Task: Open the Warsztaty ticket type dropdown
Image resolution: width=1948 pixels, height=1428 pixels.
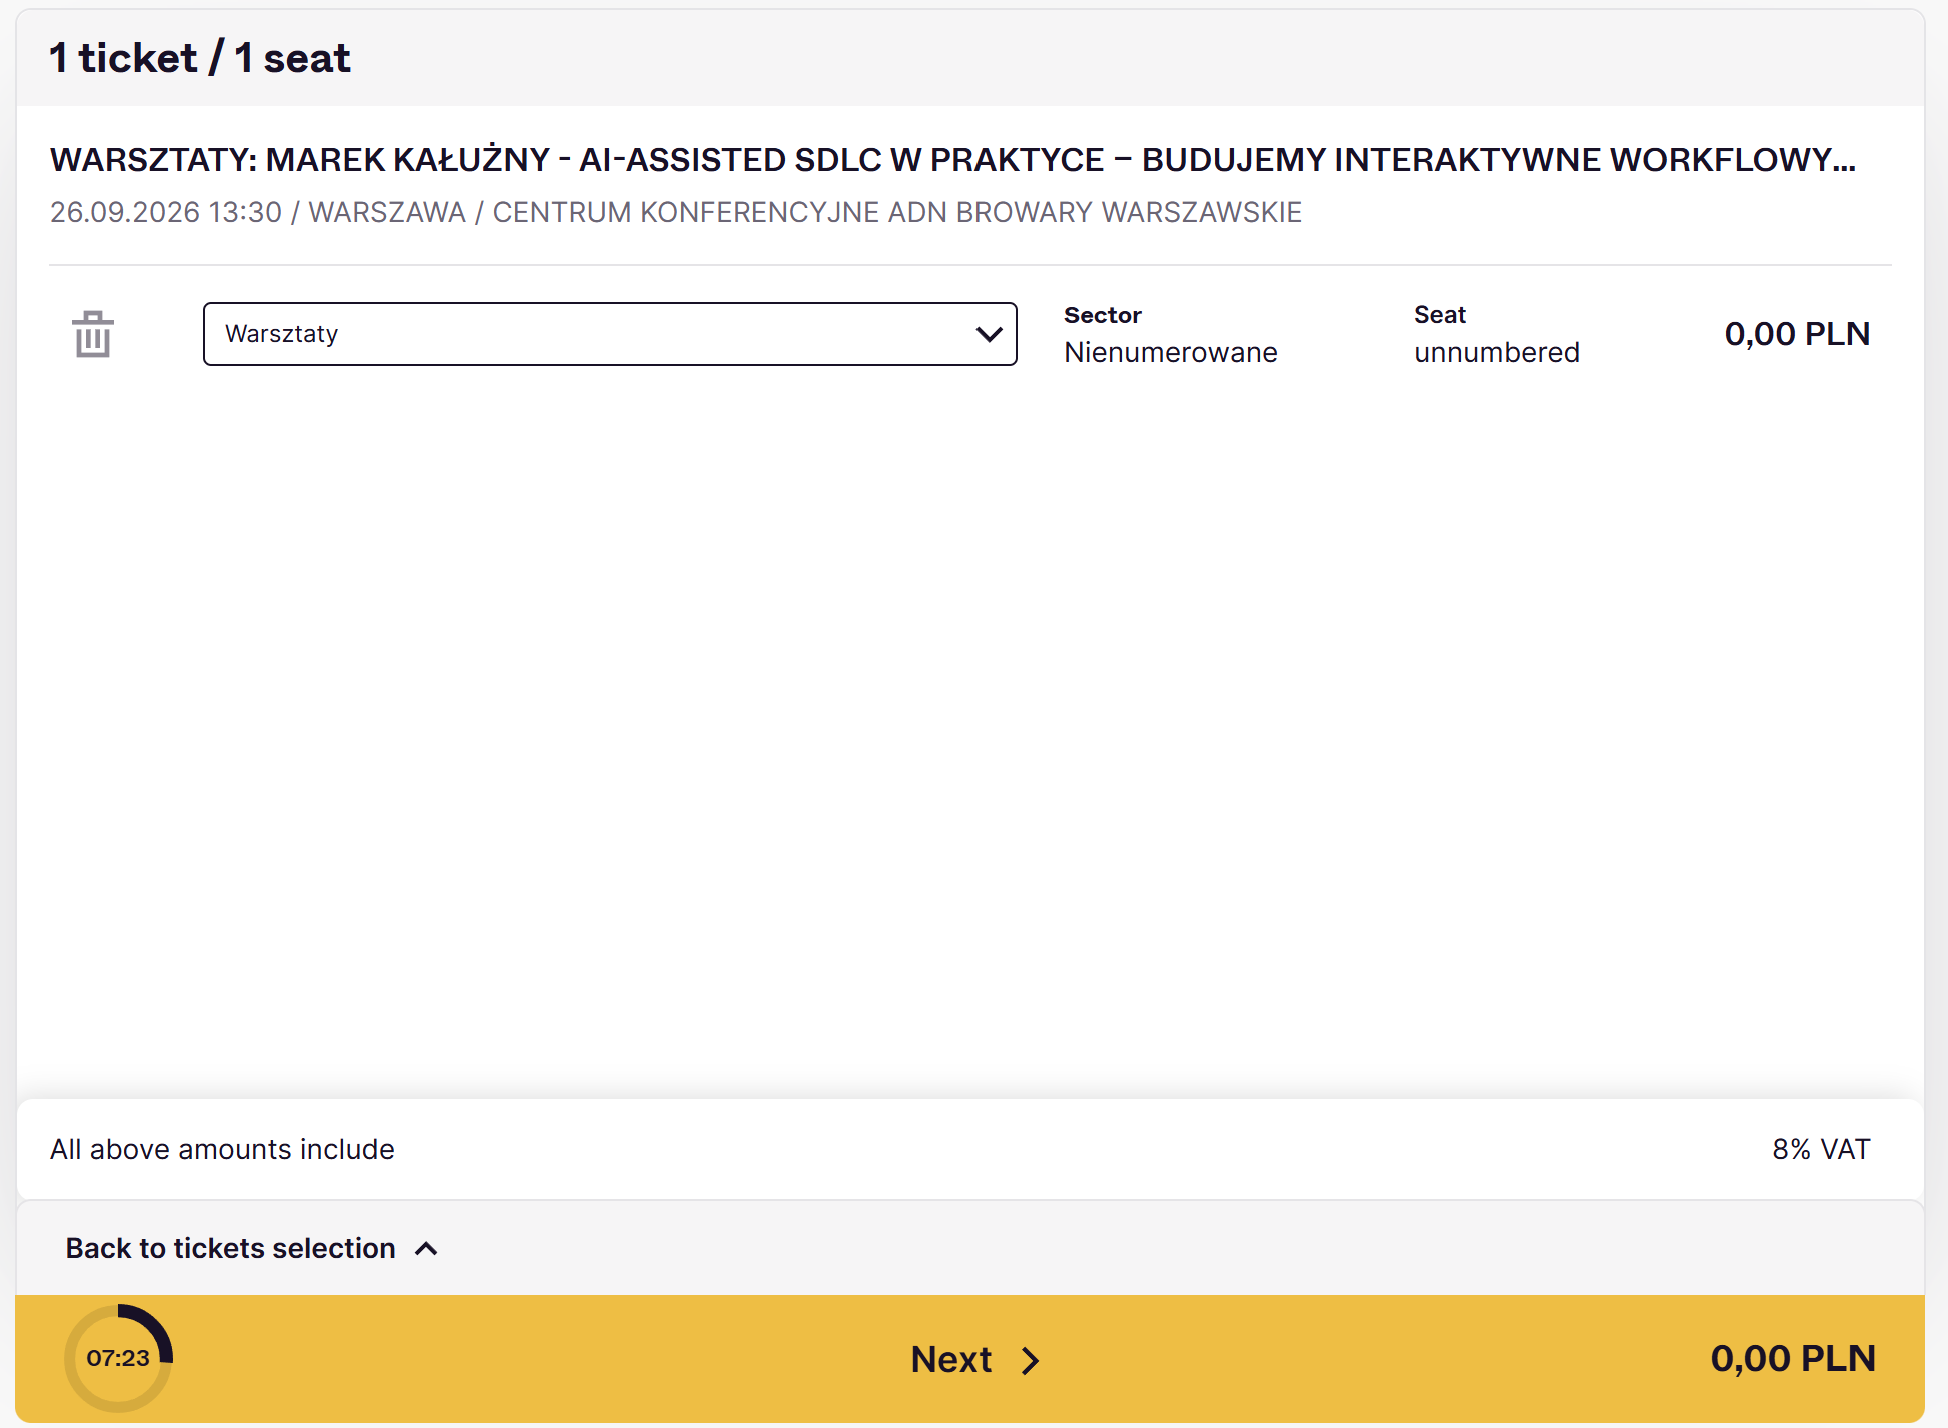Action: [x=610, y=334]
